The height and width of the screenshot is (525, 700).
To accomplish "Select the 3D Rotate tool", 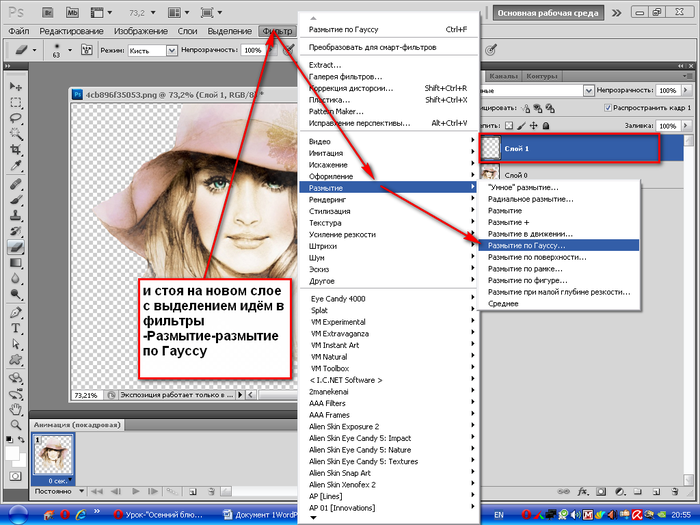I will tap(16, 378).
